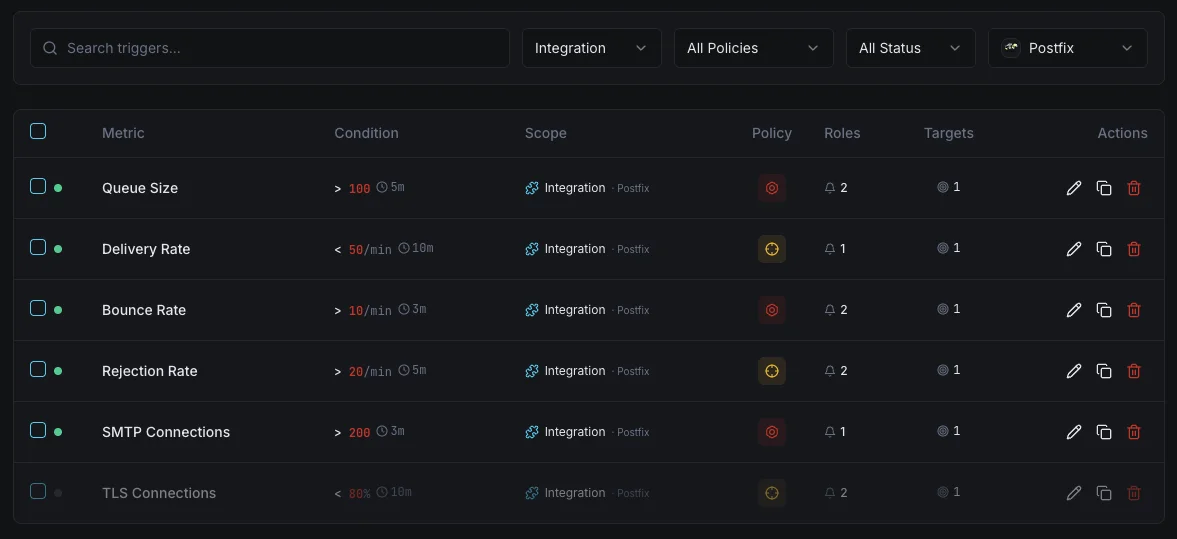Duplicate the Rejection Rate trigger

pos(1104,371)
